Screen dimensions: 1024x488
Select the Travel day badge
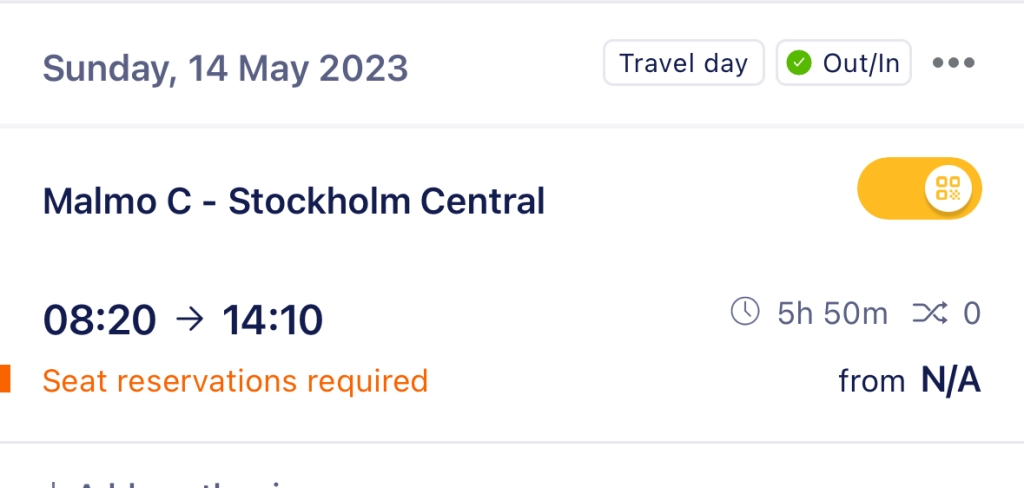click(x=683, y=63)
